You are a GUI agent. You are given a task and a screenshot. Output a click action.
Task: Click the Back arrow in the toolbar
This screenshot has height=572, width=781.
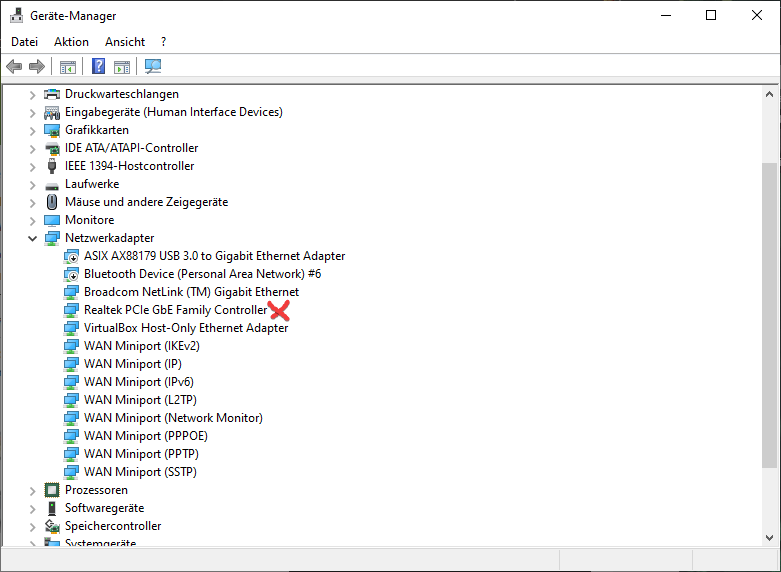14,67
